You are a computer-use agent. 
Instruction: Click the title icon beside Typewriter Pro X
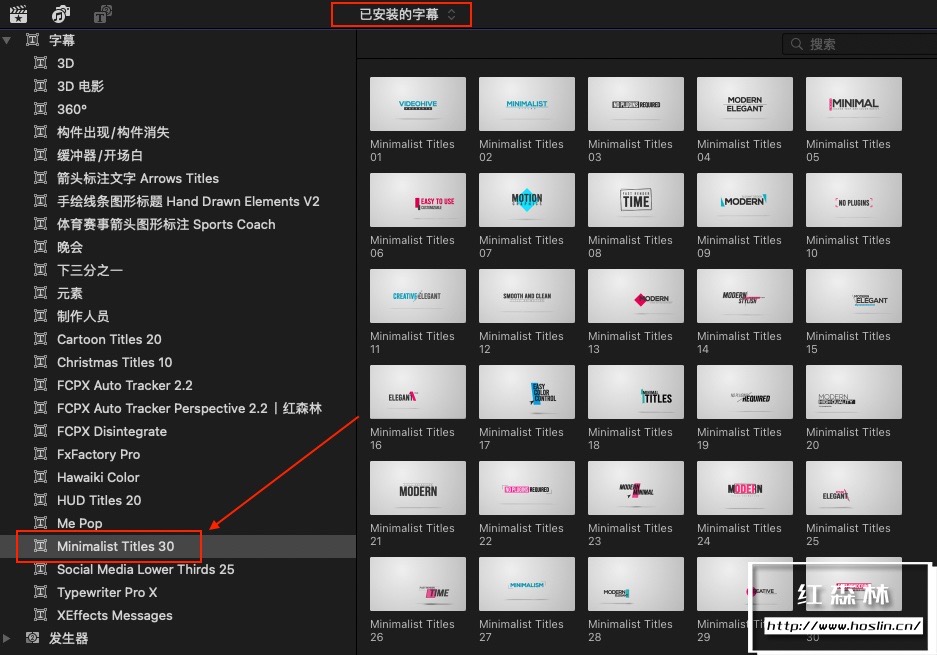40,592
